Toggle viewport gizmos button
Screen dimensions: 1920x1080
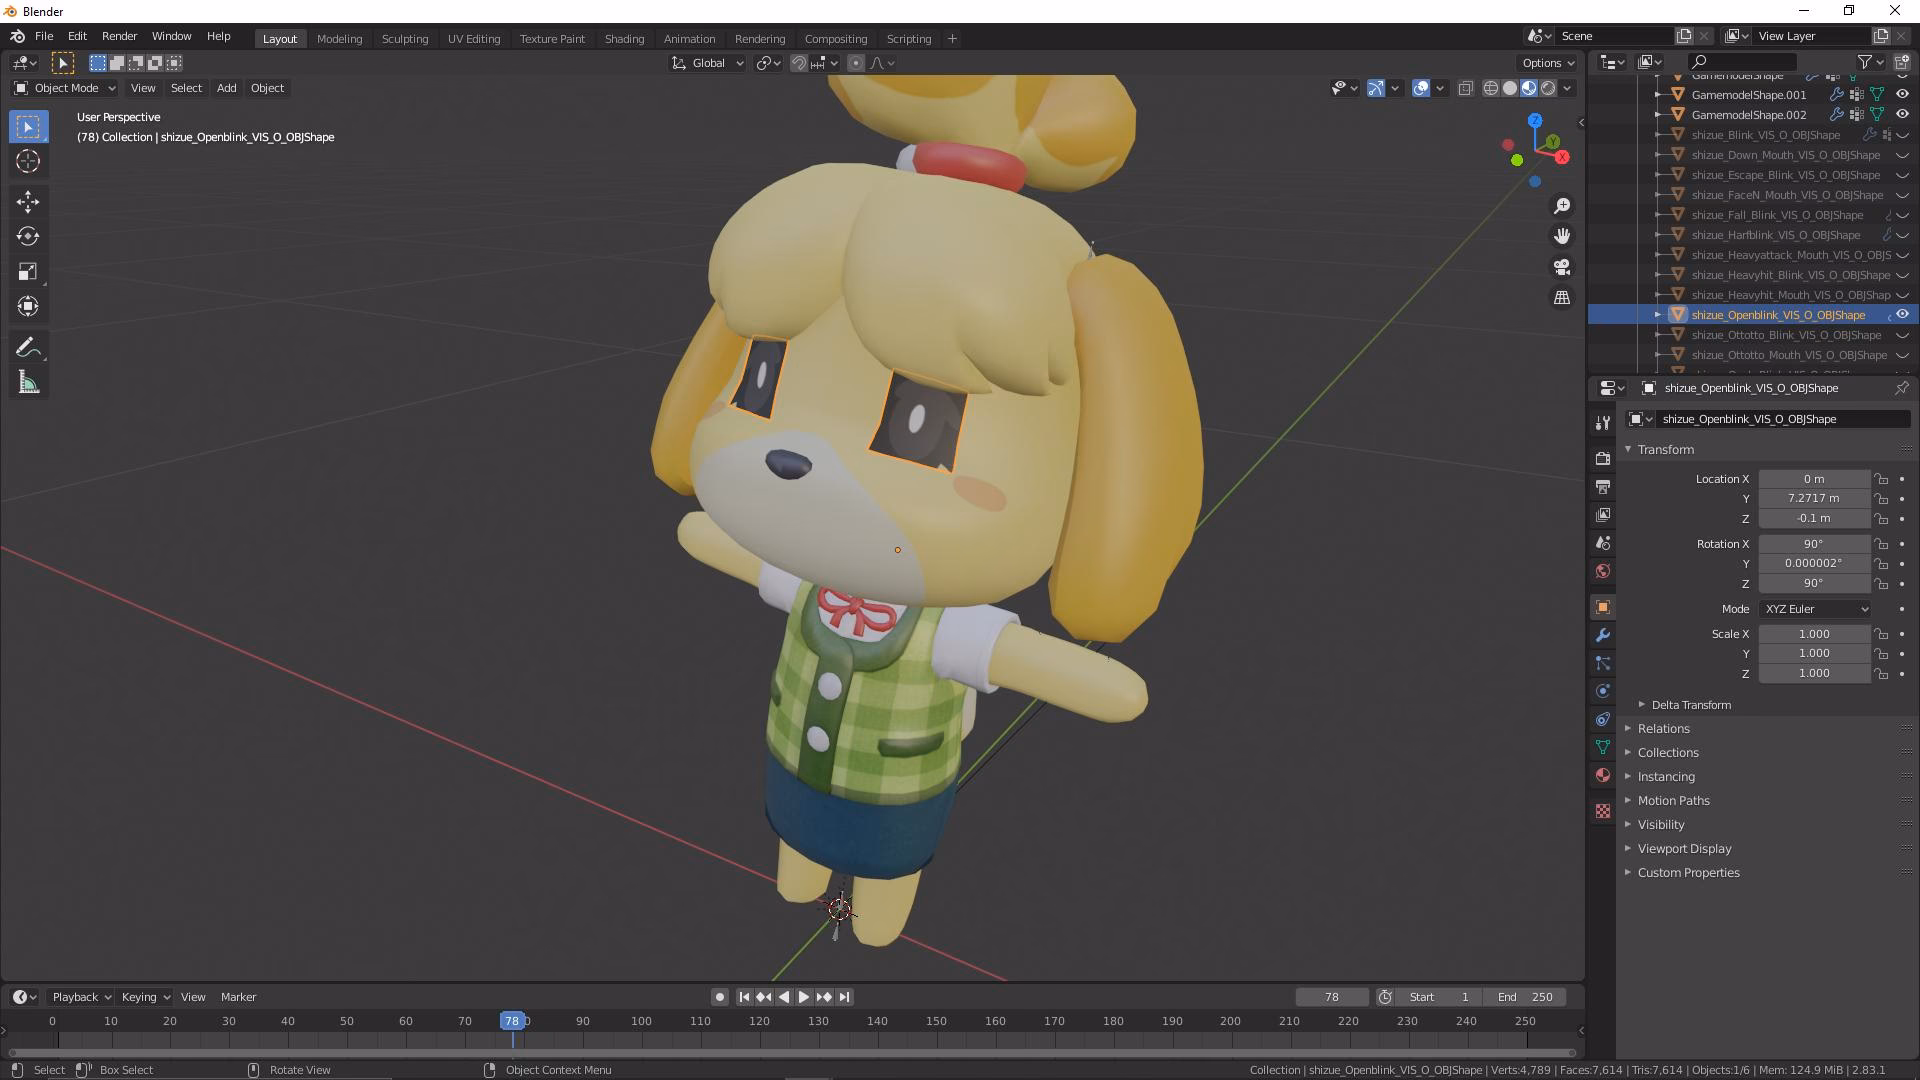[1376, 88]
